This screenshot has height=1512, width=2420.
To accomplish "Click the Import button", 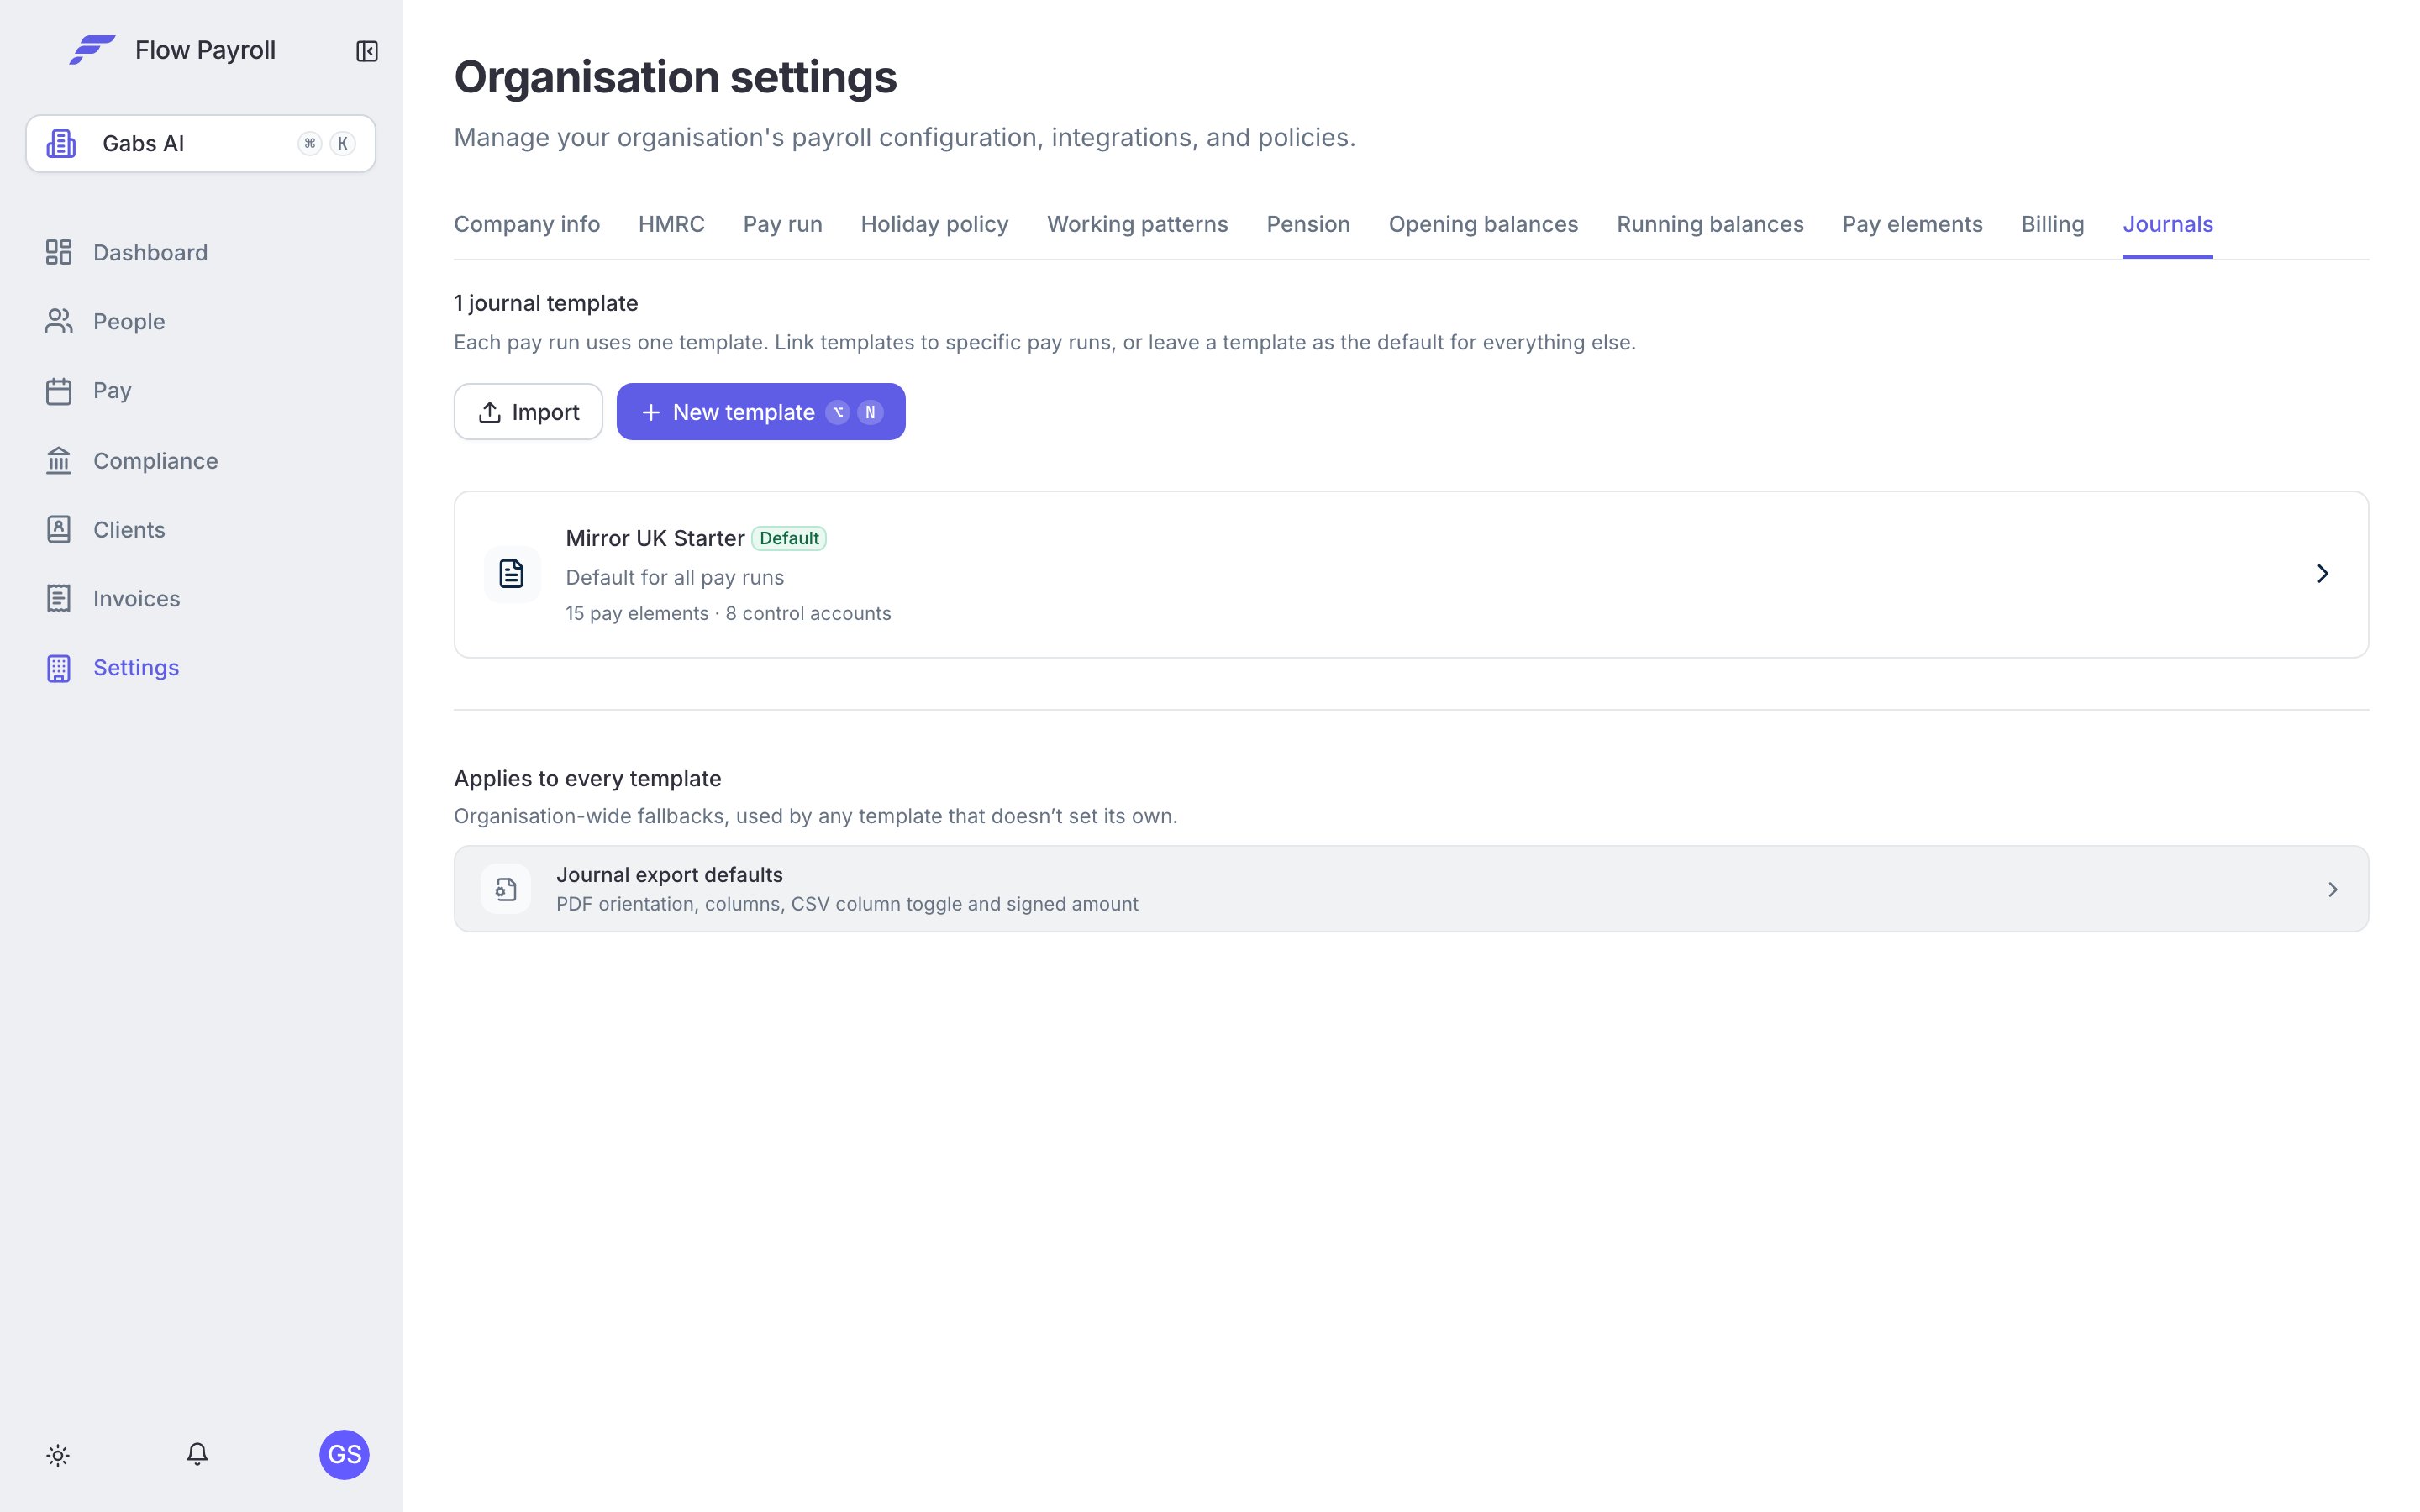I will [528, 412].
